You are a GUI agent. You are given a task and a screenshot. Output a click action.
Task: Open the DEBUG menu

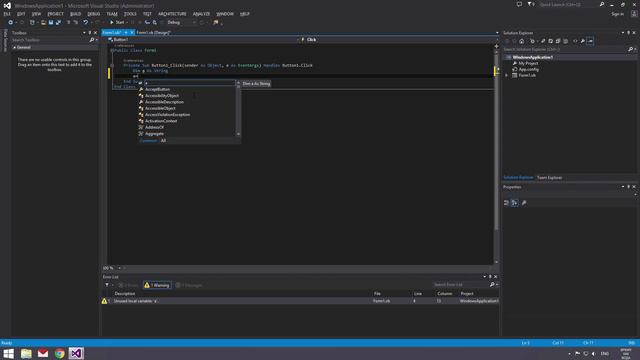pyautogui.click(x=93, y=14)
